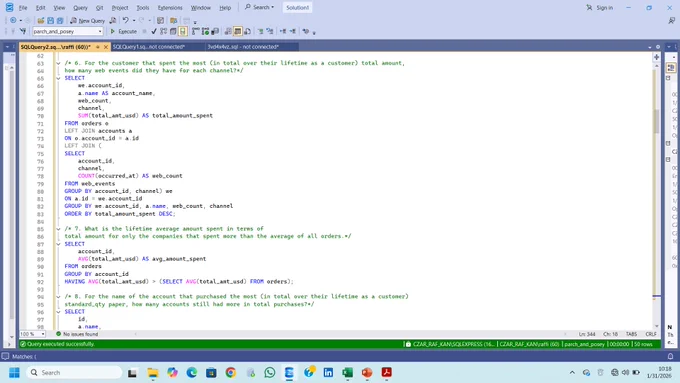Parse the query with the checkmark icon
Screen dimensions: 680x383
[x=154, y=31]
